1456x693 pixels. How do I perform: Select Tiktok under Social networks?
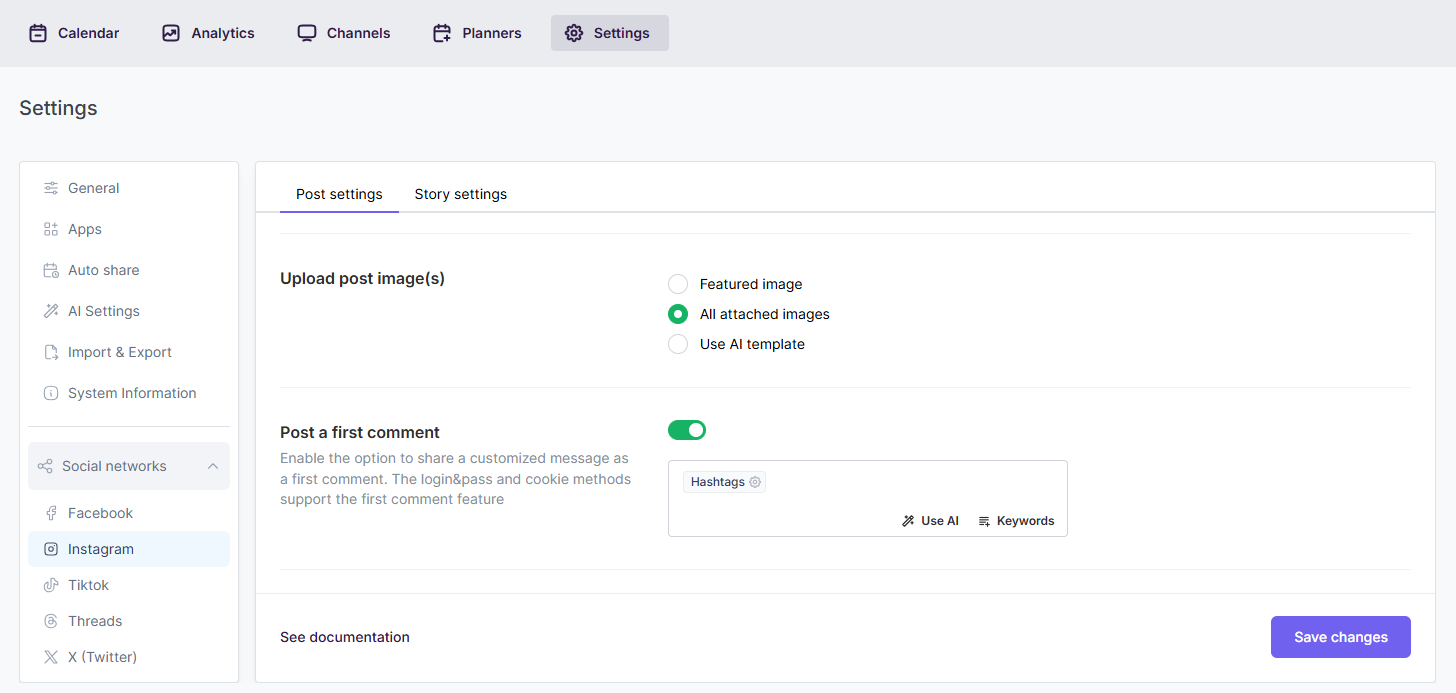(x=129, y=585)
